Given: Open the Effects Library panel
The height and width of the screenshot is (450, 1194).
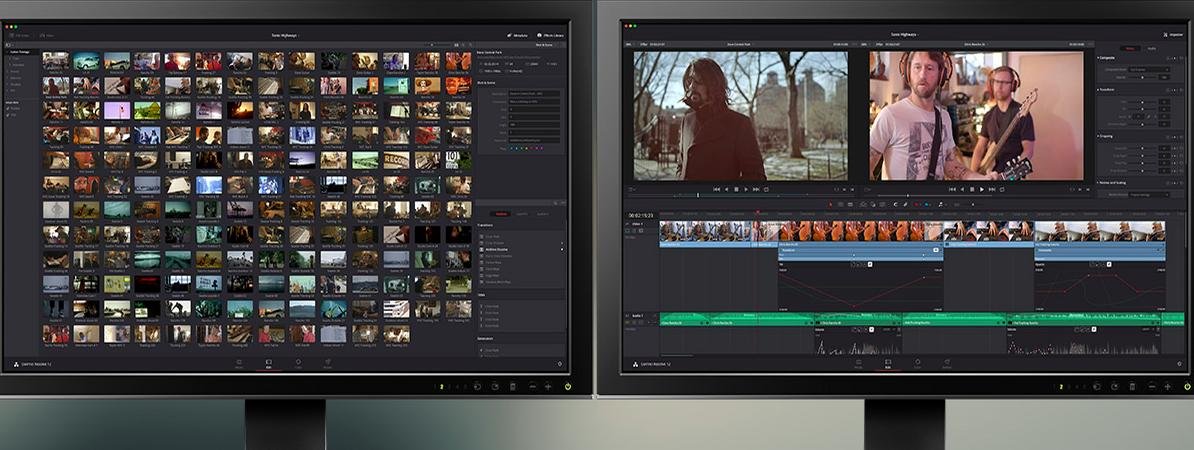Looking at the screenshot, I should pos(551,35).
